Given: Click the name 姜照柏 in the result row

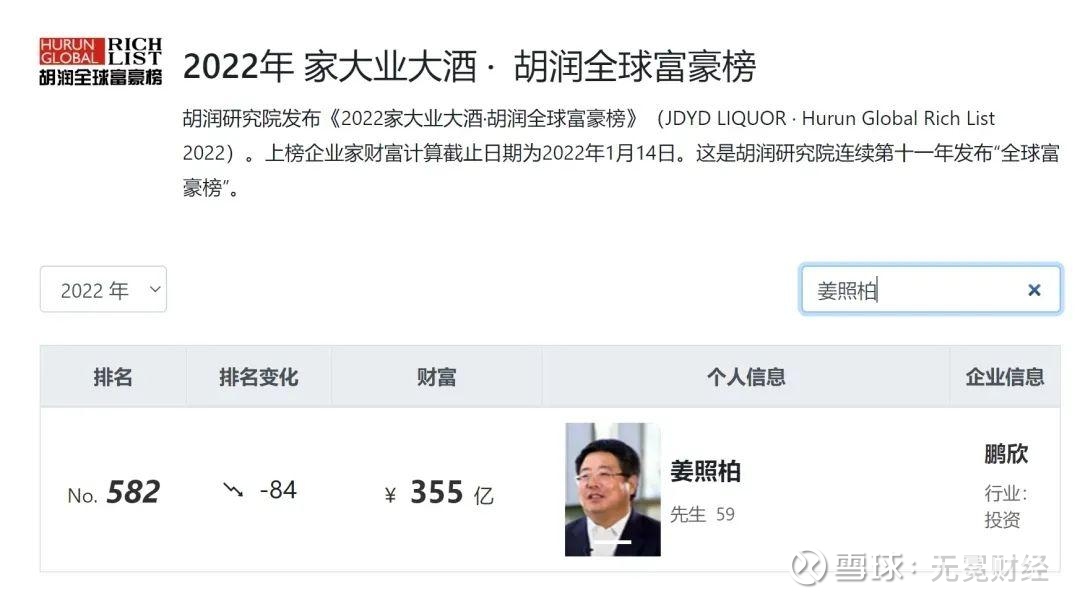Looking at the screenshot, I should pos(705,472).
